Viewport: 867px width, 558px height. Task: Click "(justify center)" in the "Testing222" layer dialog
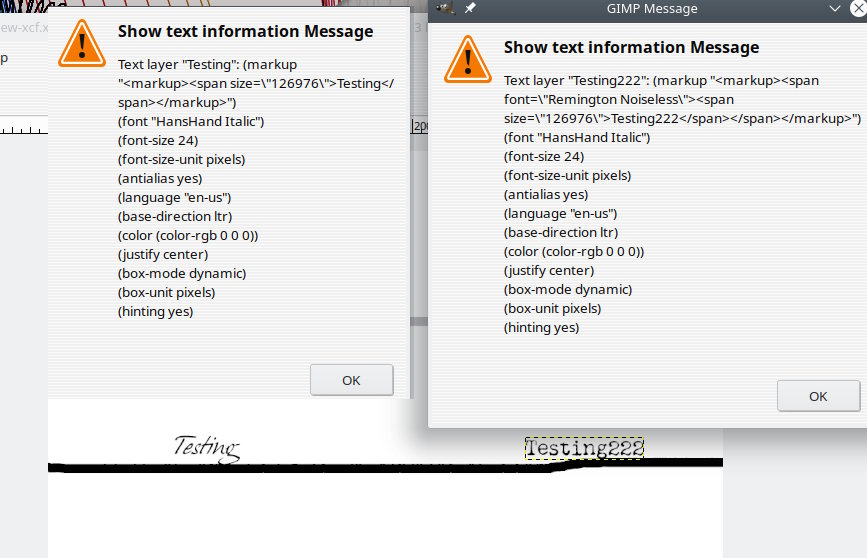[549, 270]
